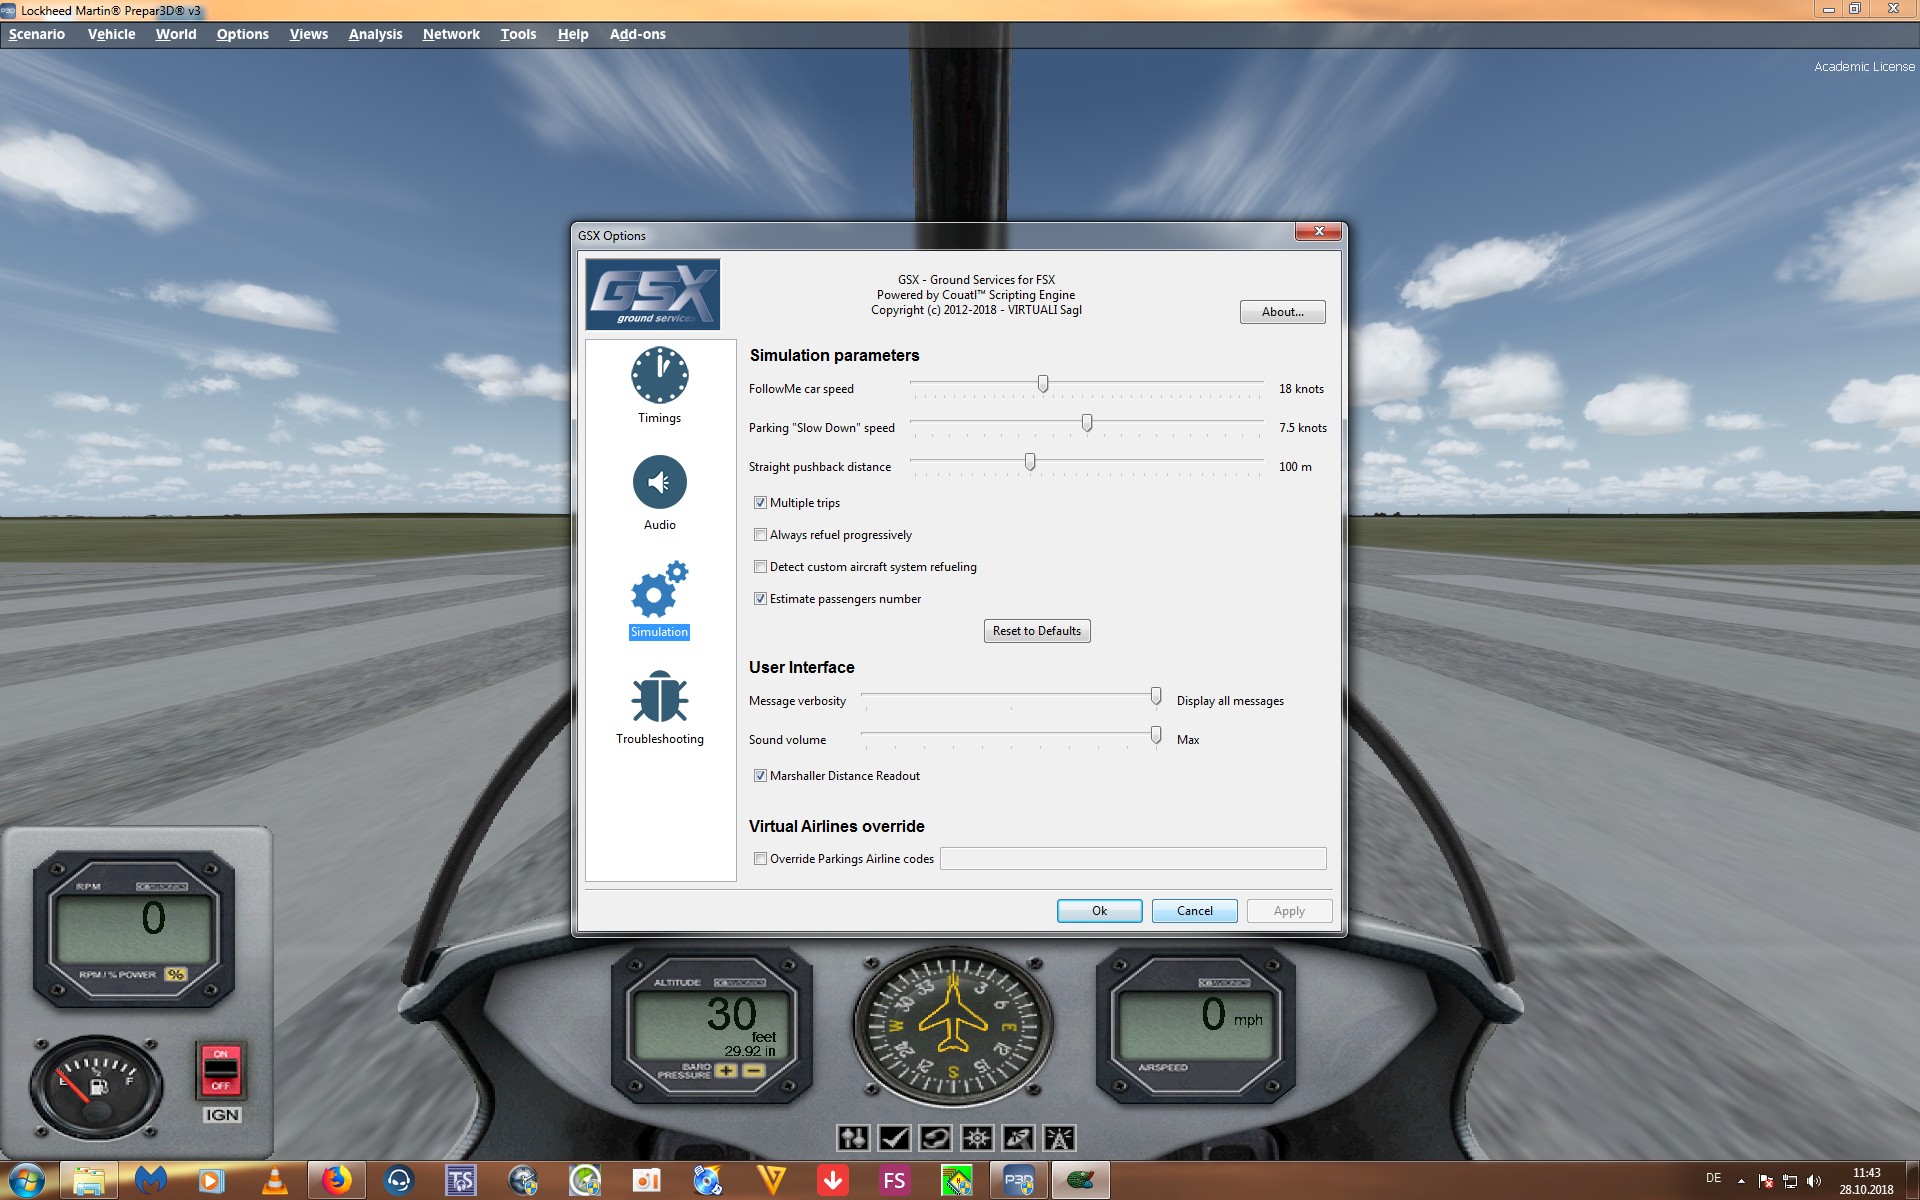Open the Audio settings section
Image resolution: width=1920 pixels, height=1200 pixels.
pos(659,483)
